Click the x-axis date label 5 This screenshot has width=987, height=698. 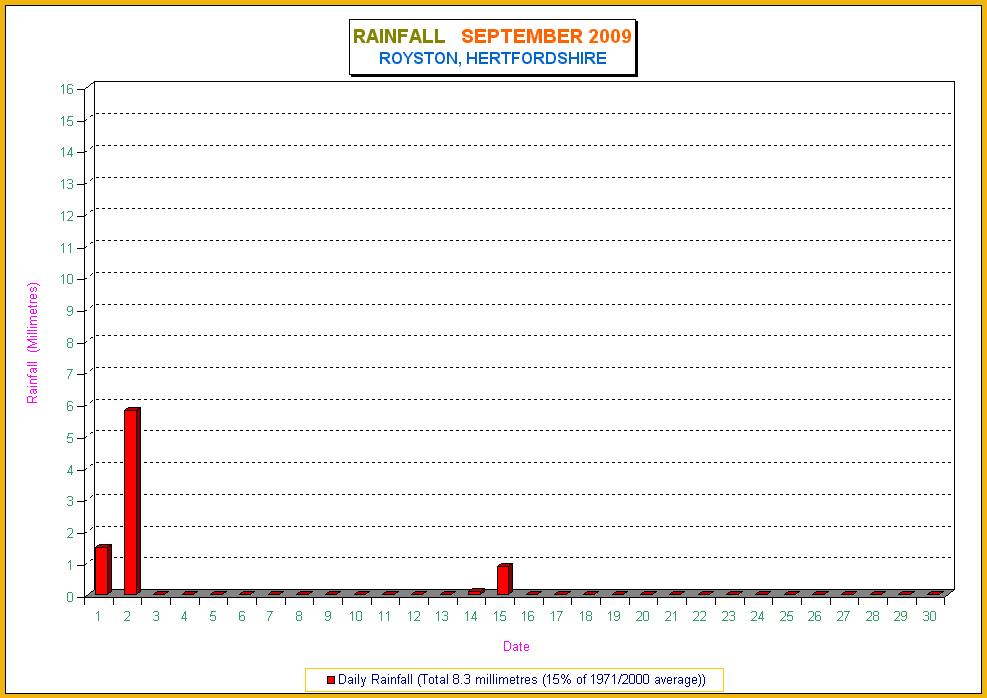point(213,617)
